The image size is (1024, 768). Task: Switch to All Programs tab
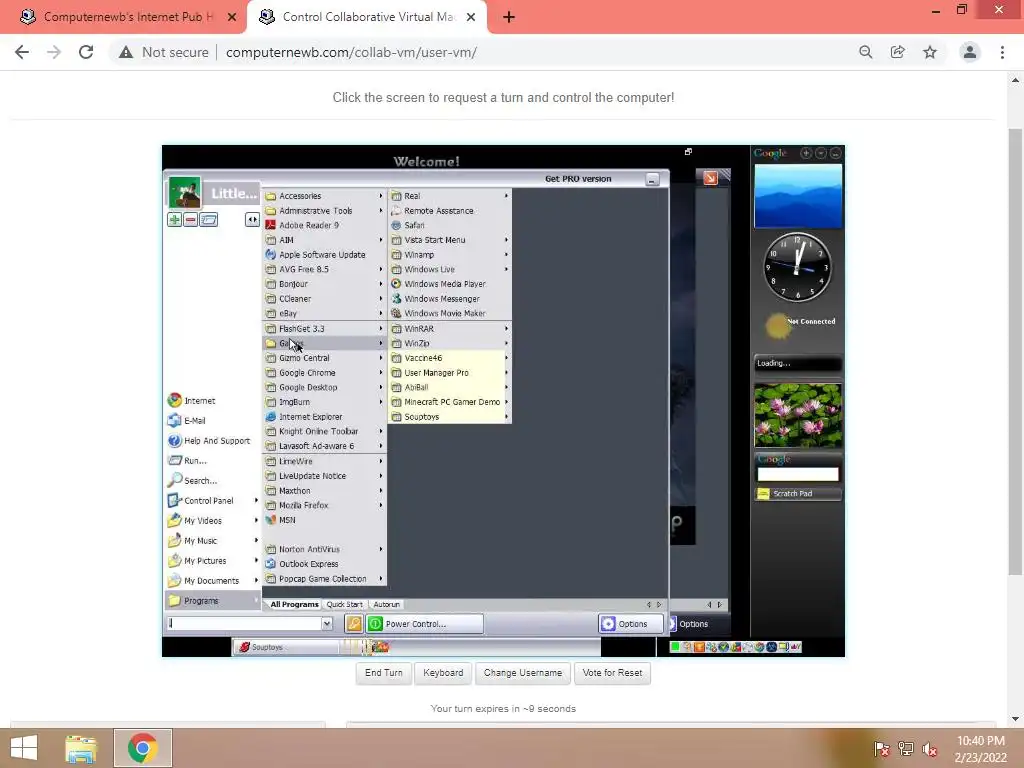[294, 605]
